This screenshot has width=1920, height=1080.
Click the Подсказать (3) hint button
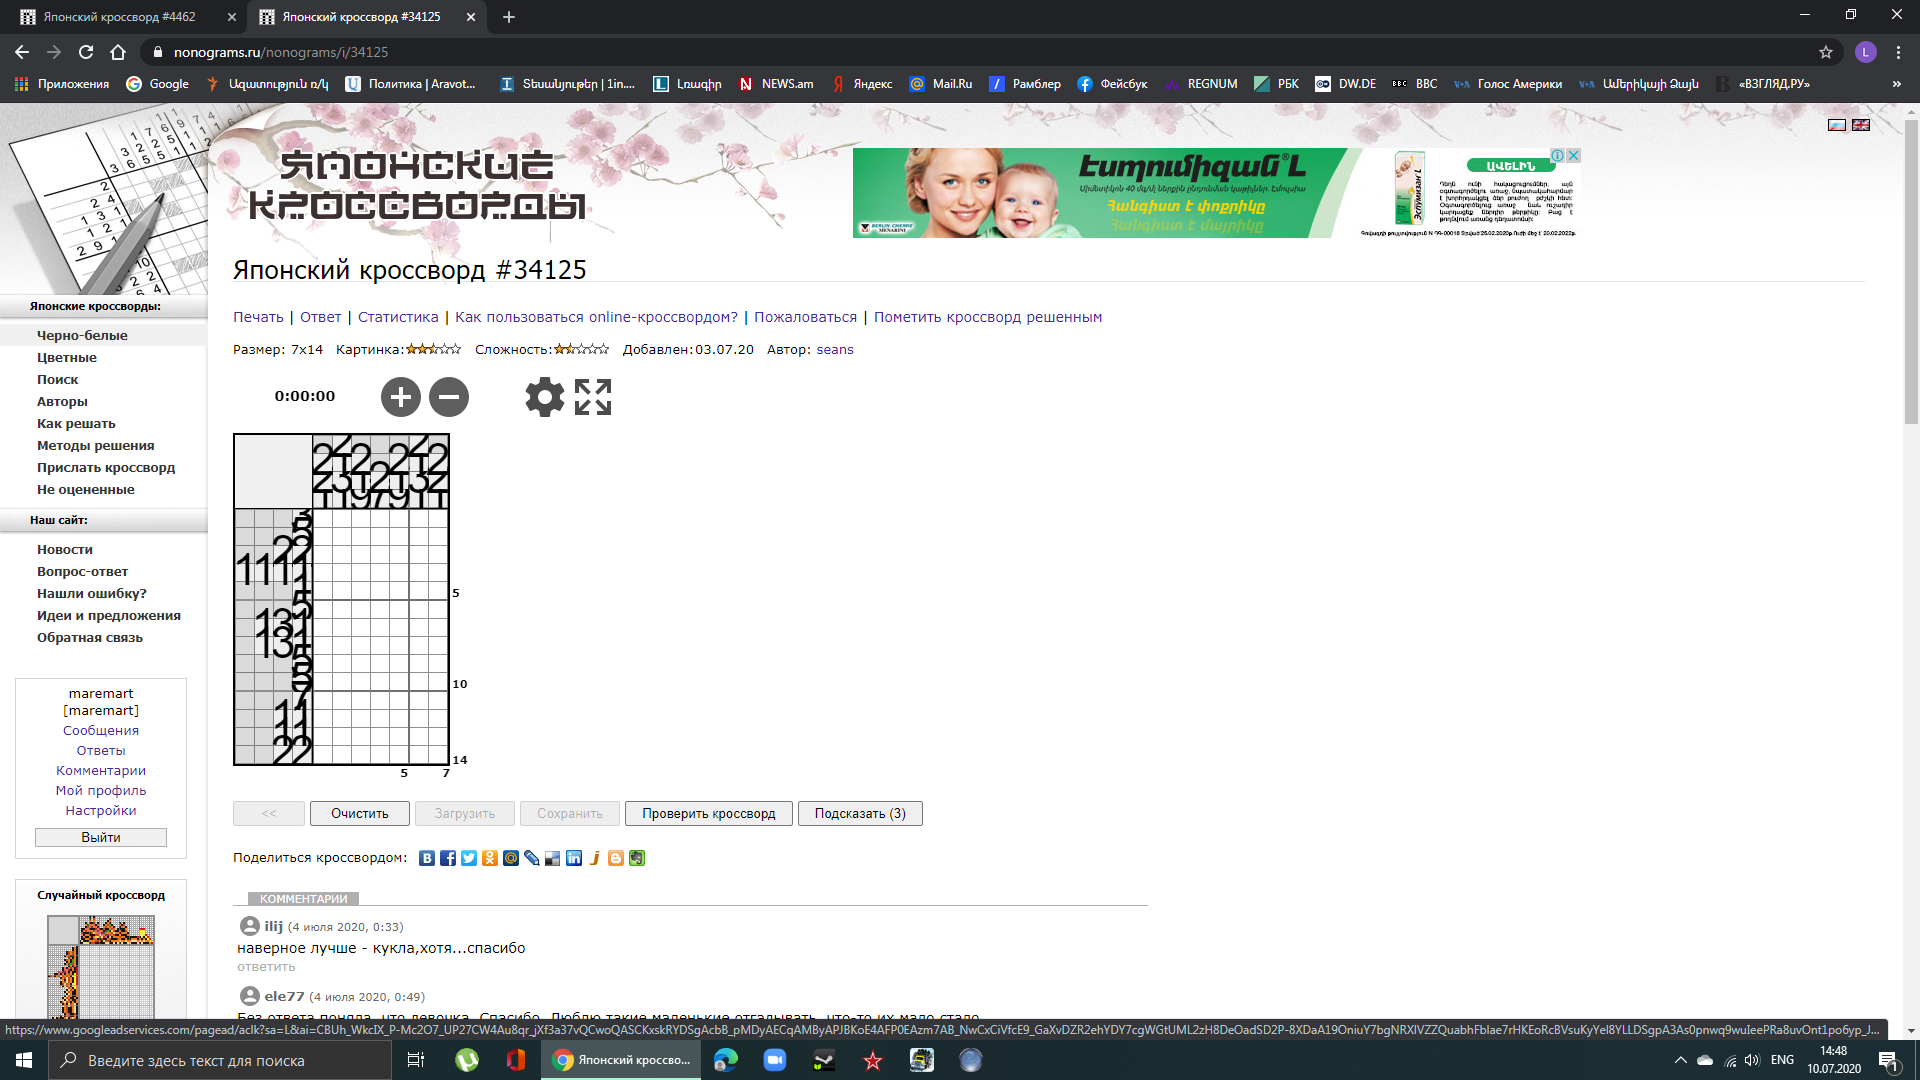click(860, 814)
